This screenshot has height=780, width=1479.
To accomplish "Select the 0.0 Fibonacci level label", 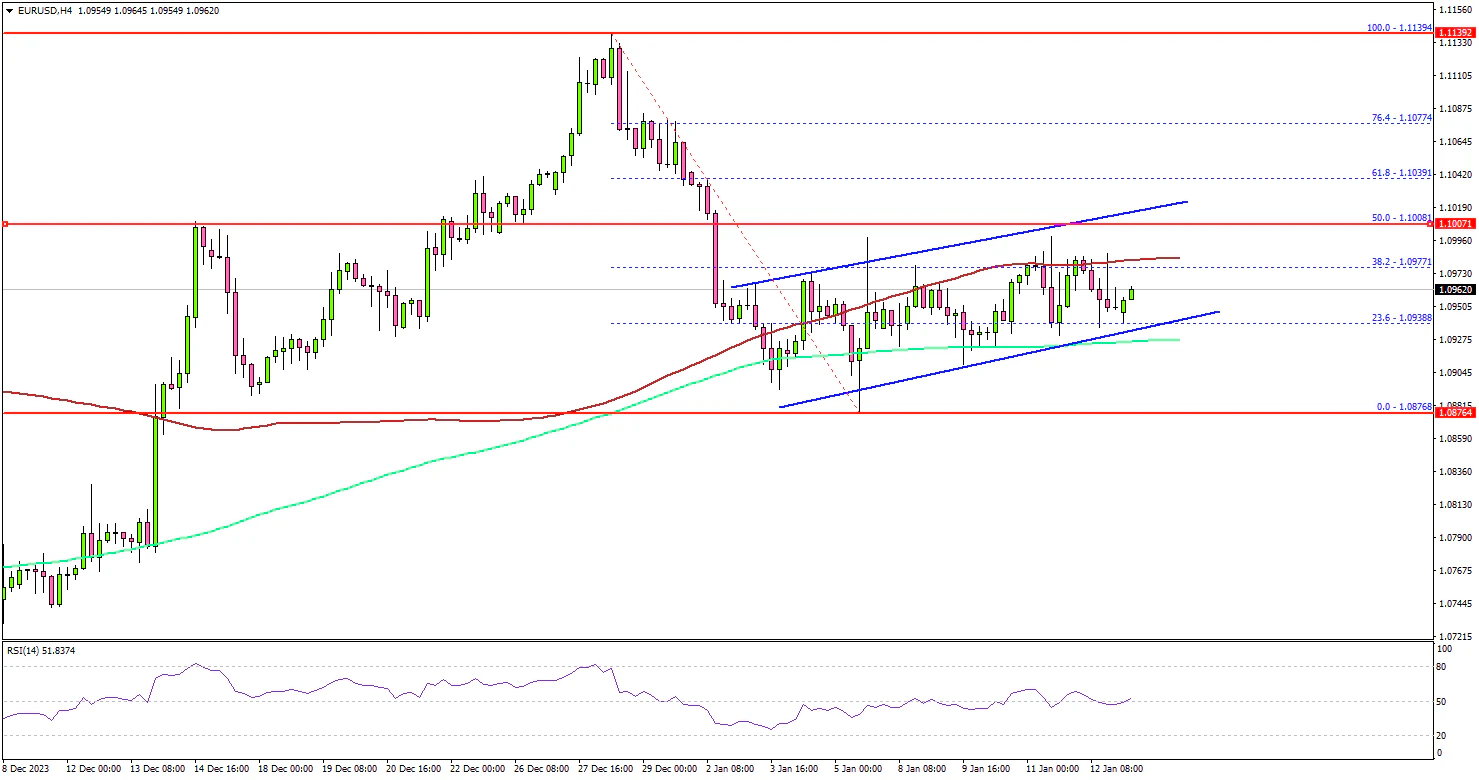I will point(1403,406).
